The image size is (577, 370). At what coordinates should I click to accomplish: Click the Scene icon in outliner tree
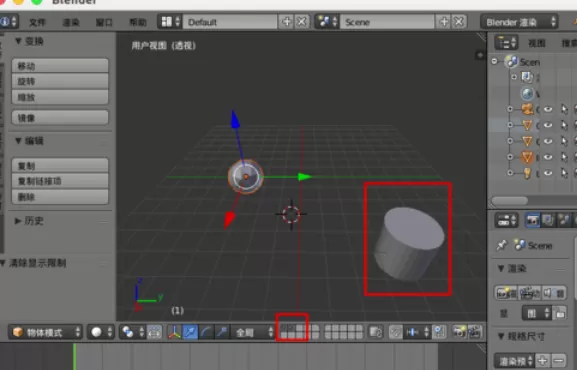tap(511, 61)
